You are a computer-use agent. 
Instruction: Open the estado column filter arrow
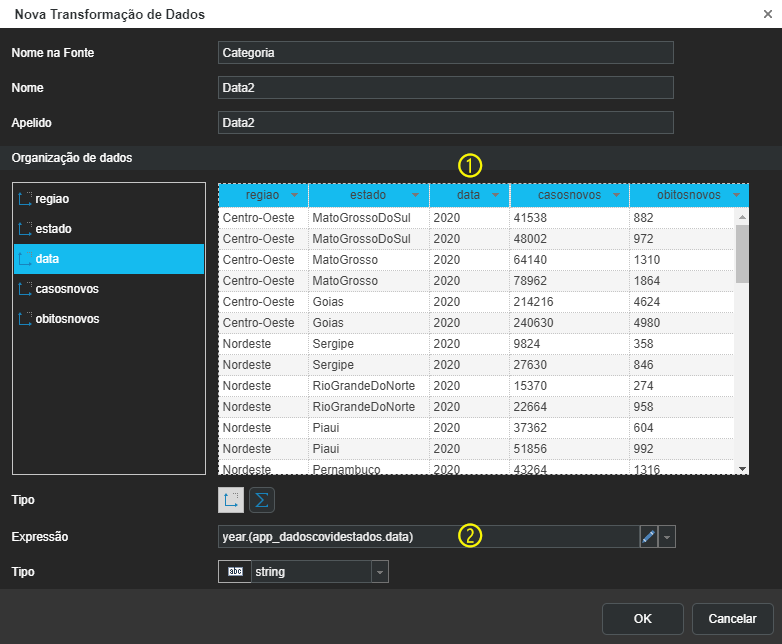click(x=415, y=195)
